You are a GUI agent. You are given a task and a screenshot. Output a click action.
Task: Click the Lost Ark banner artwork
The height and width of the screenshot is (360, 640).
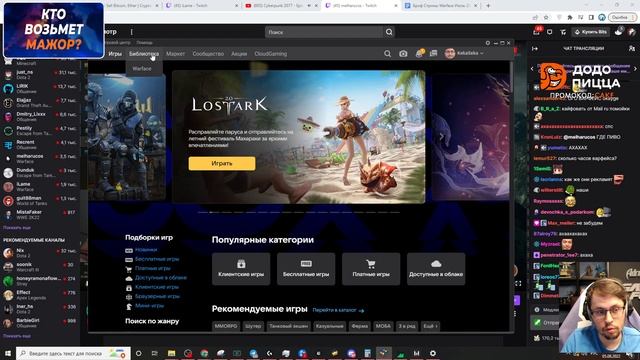tap(298, 137)
